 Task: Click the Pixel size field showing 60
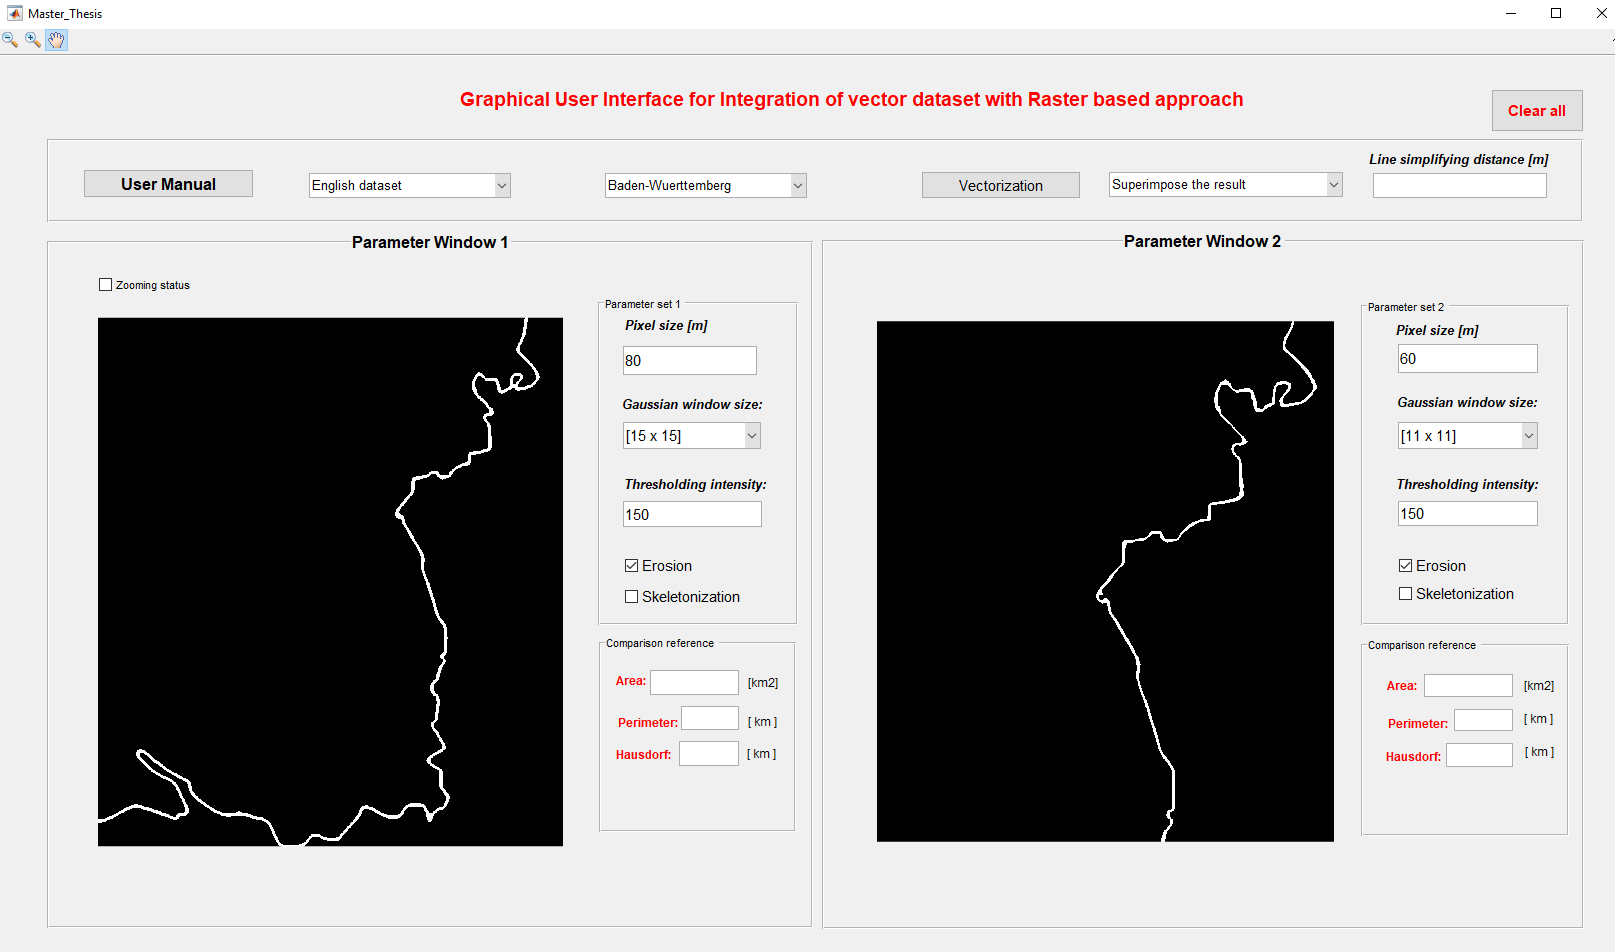1468,359
